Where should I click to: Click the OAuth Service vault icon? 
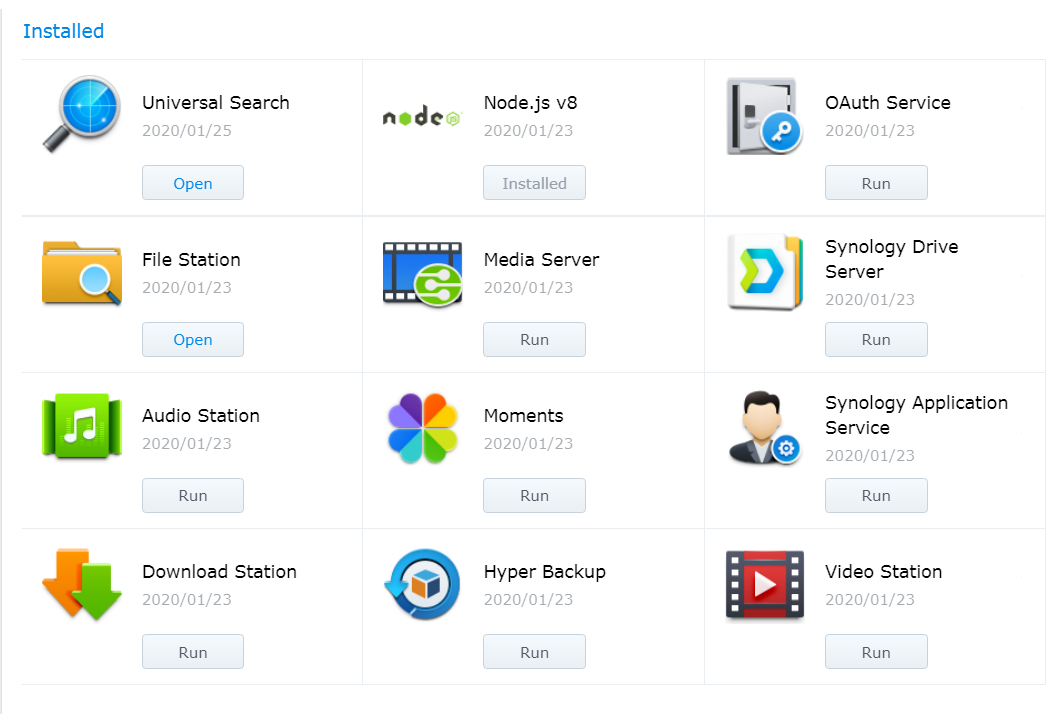click(x=763, y=116)
